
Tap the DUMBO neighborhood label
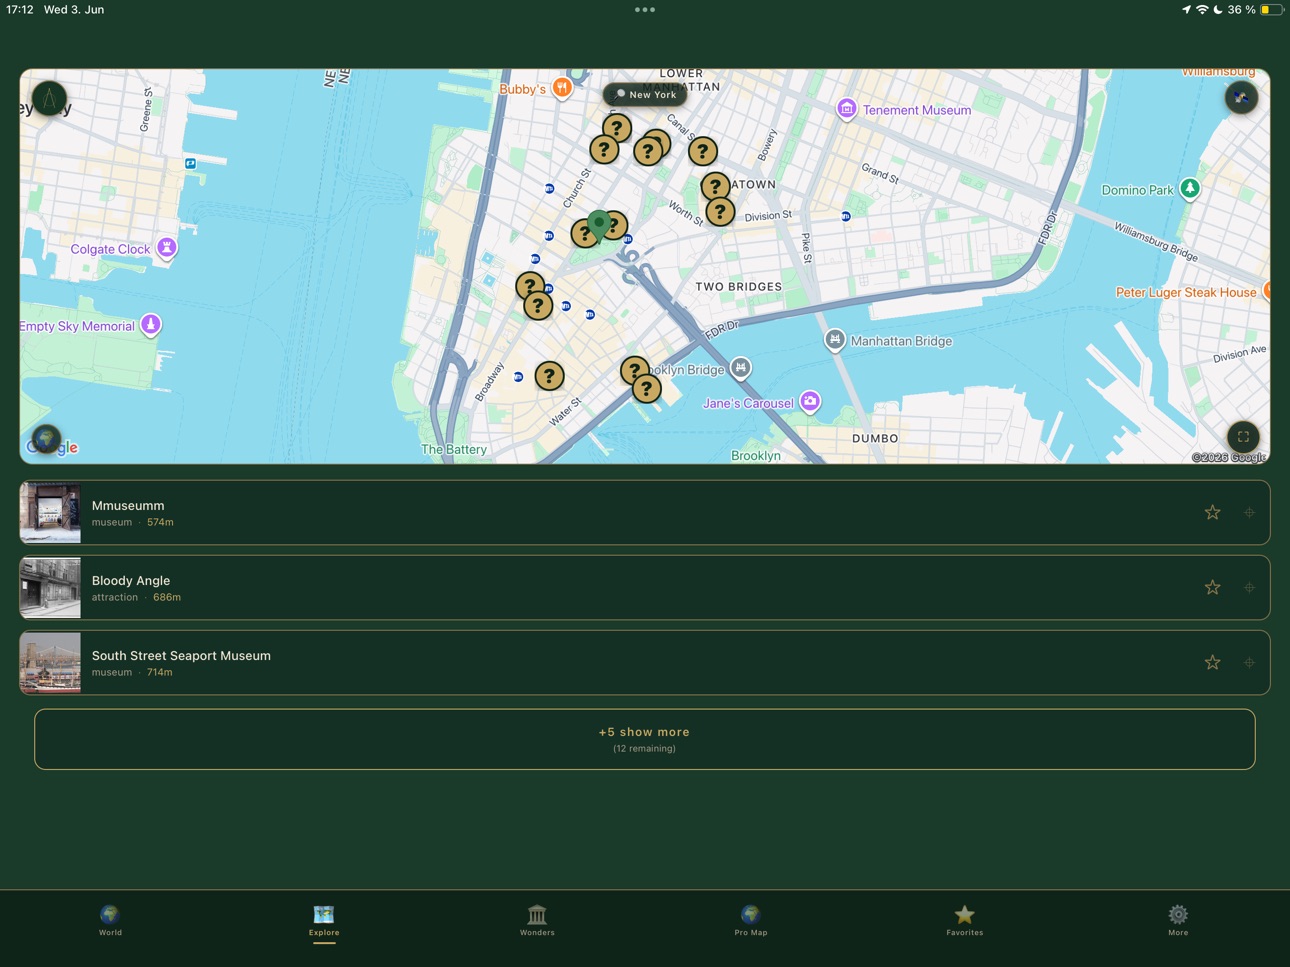(x=875, y=439)
